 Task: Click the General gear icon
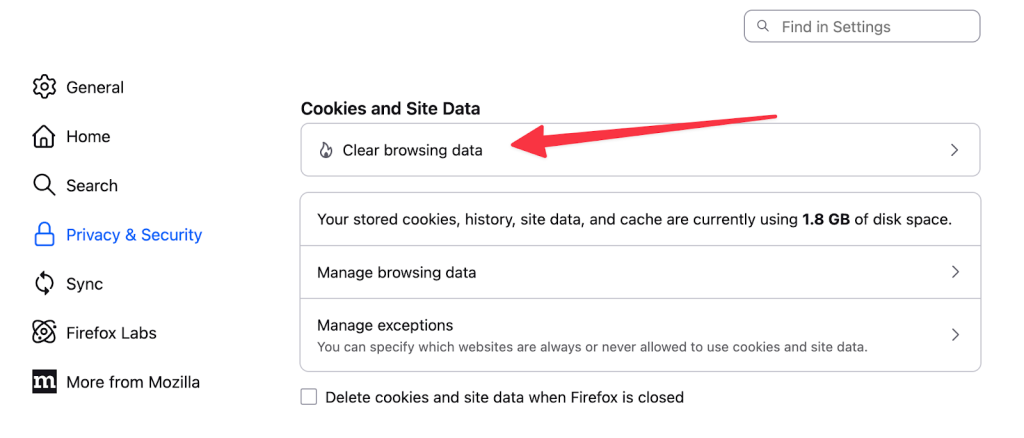(x=44, y=87)
